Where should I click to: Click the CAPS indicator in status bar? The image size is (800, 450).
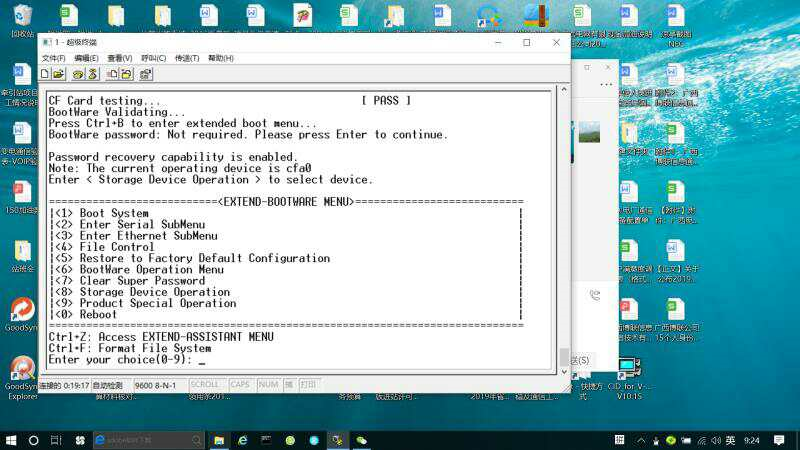240,385
